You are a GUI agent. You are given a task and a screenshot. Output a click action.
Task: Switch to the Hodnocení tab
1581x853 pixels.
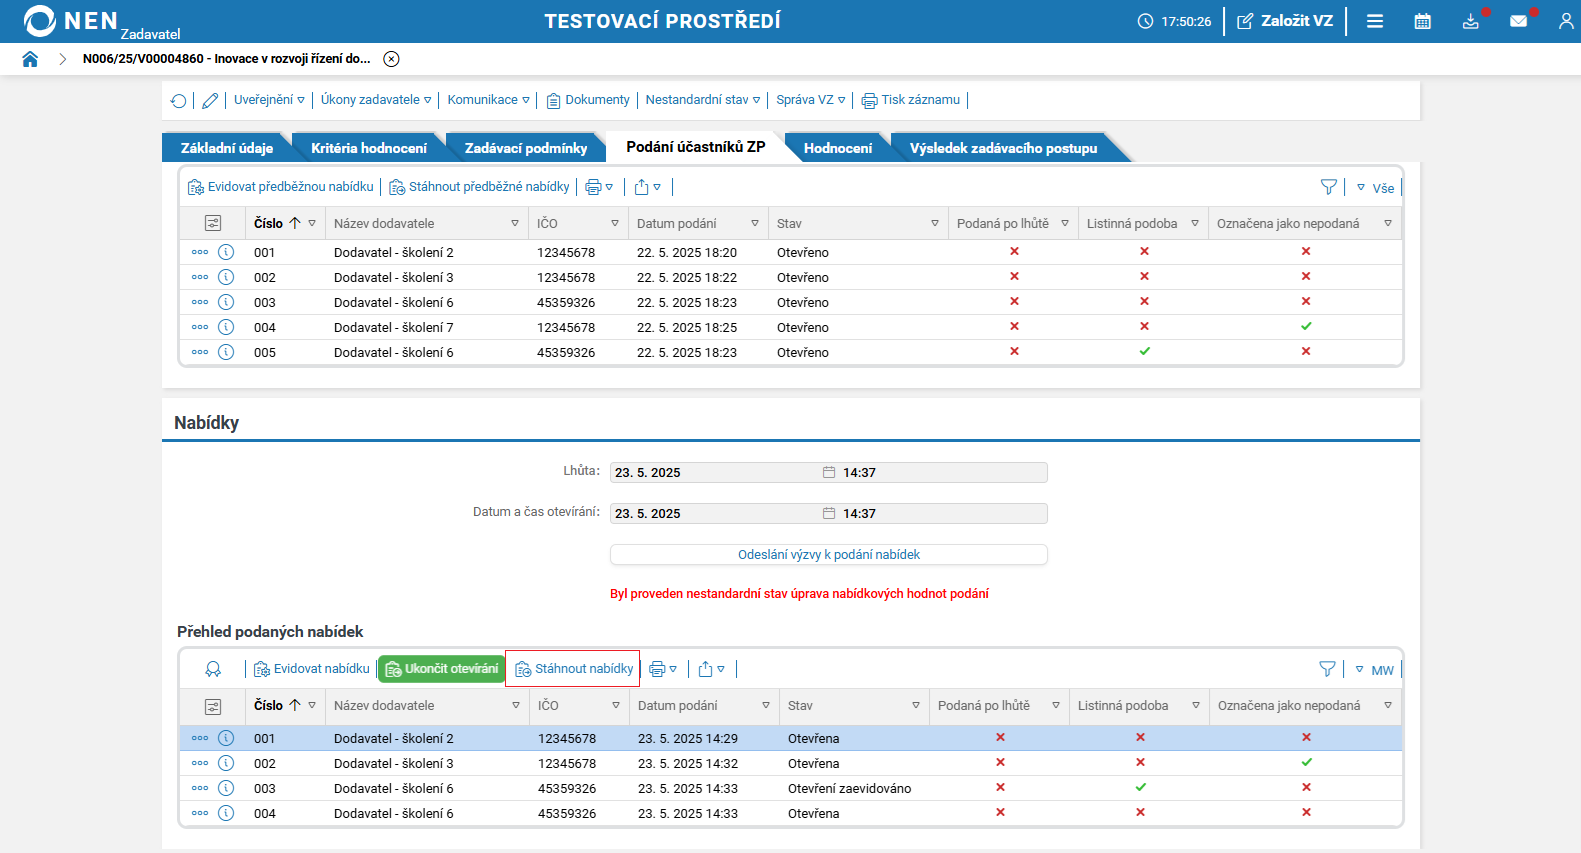837,148
